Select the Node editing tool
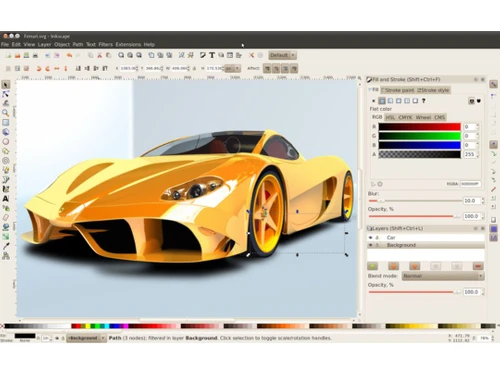Screen dimensions: 500x375 pyautogui.click(x=6, y=94)
